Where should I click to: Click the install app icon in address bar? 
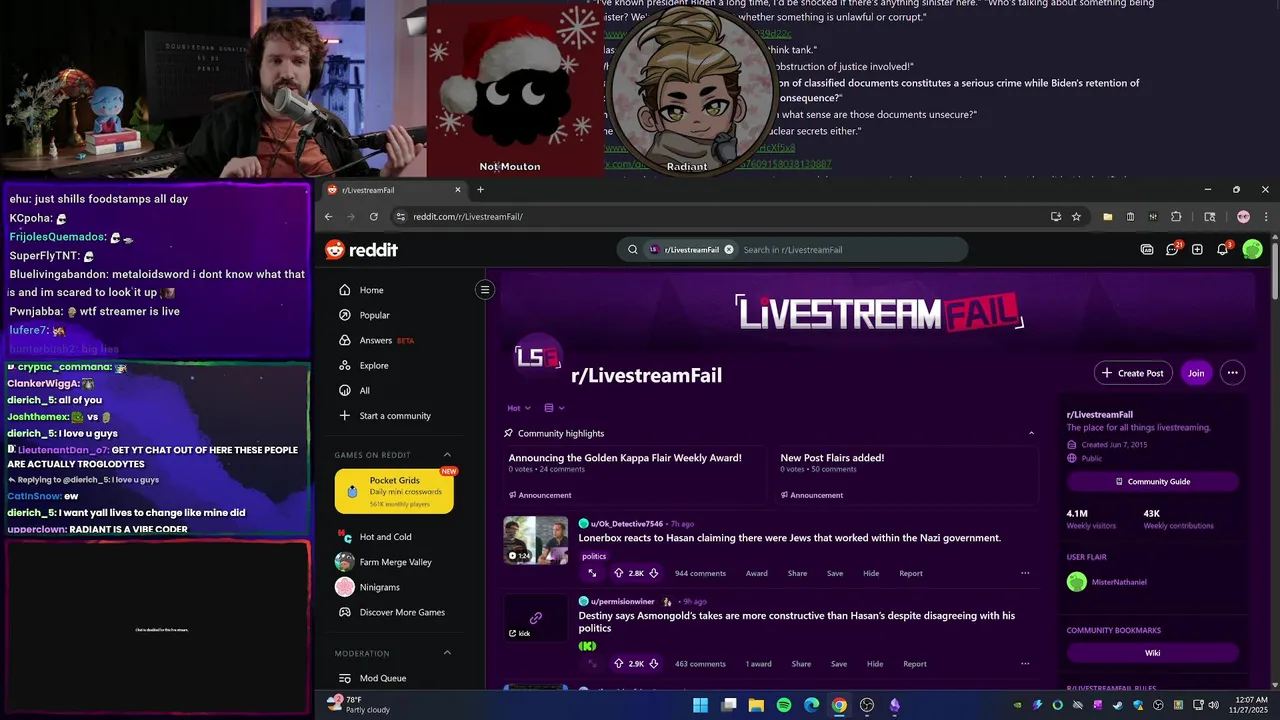point(1055,217)
